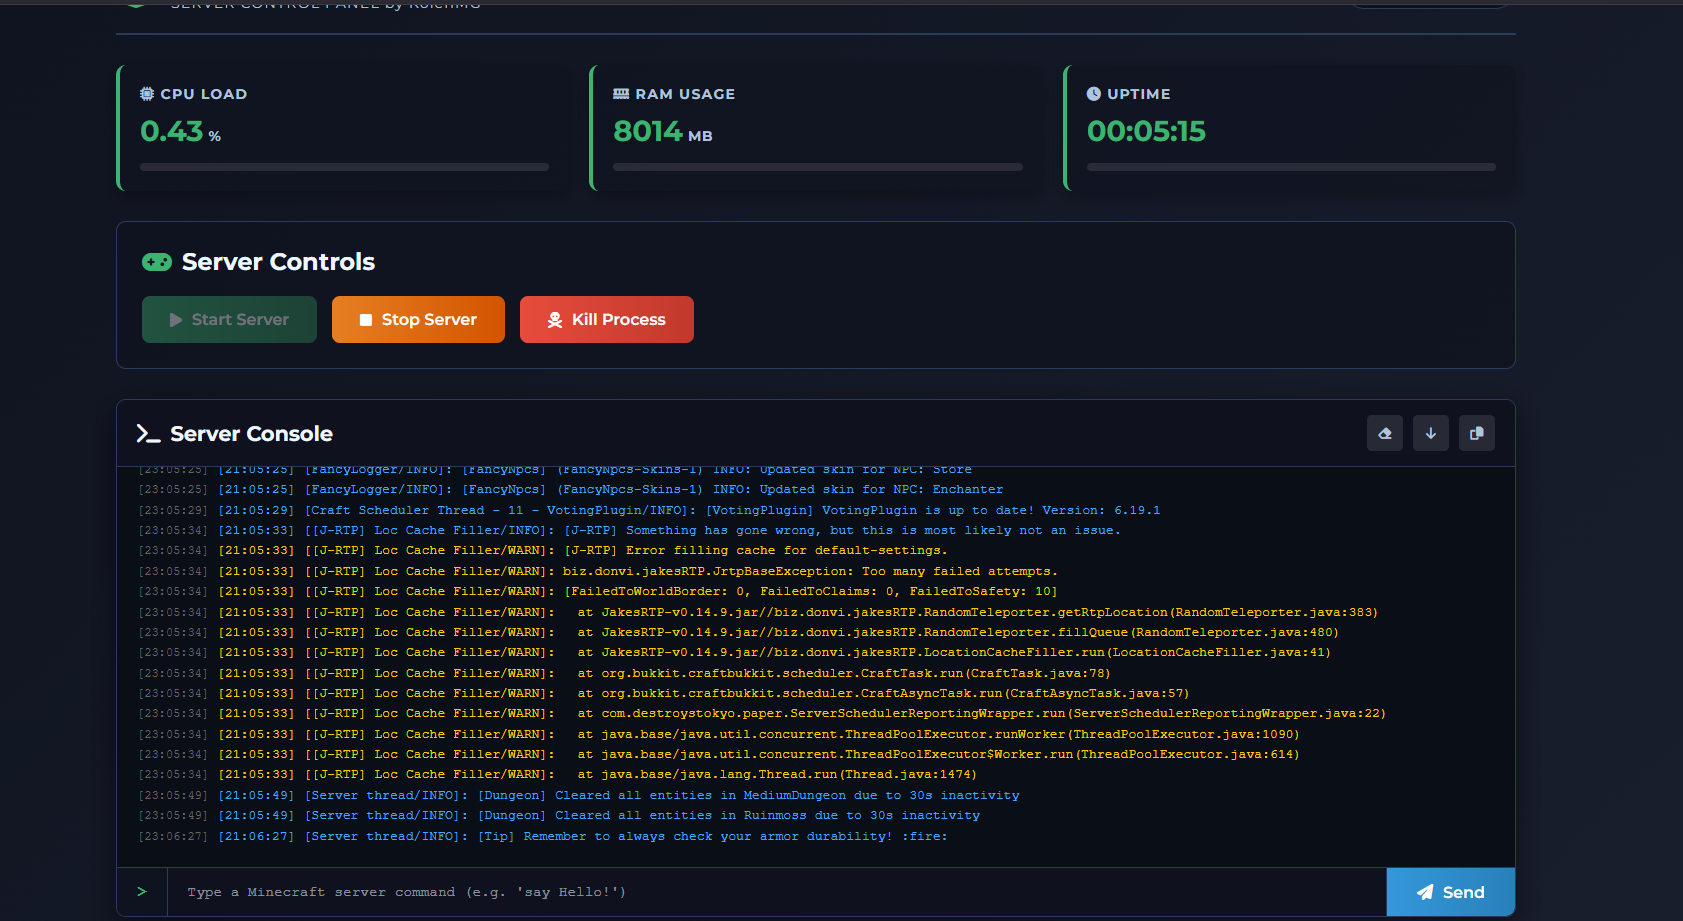
Task: Click the FailedToWorldBorder log line
Action: pos(598,591)
